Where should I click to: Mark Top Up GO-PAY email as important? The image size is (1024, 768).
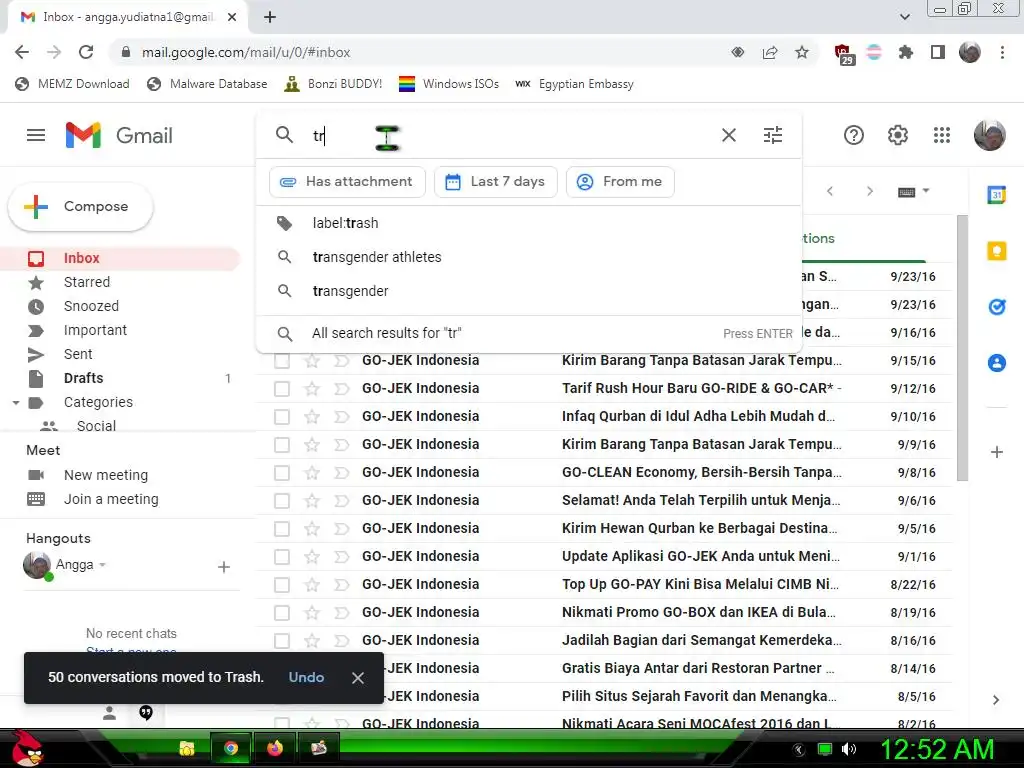(x=342, y=584)
